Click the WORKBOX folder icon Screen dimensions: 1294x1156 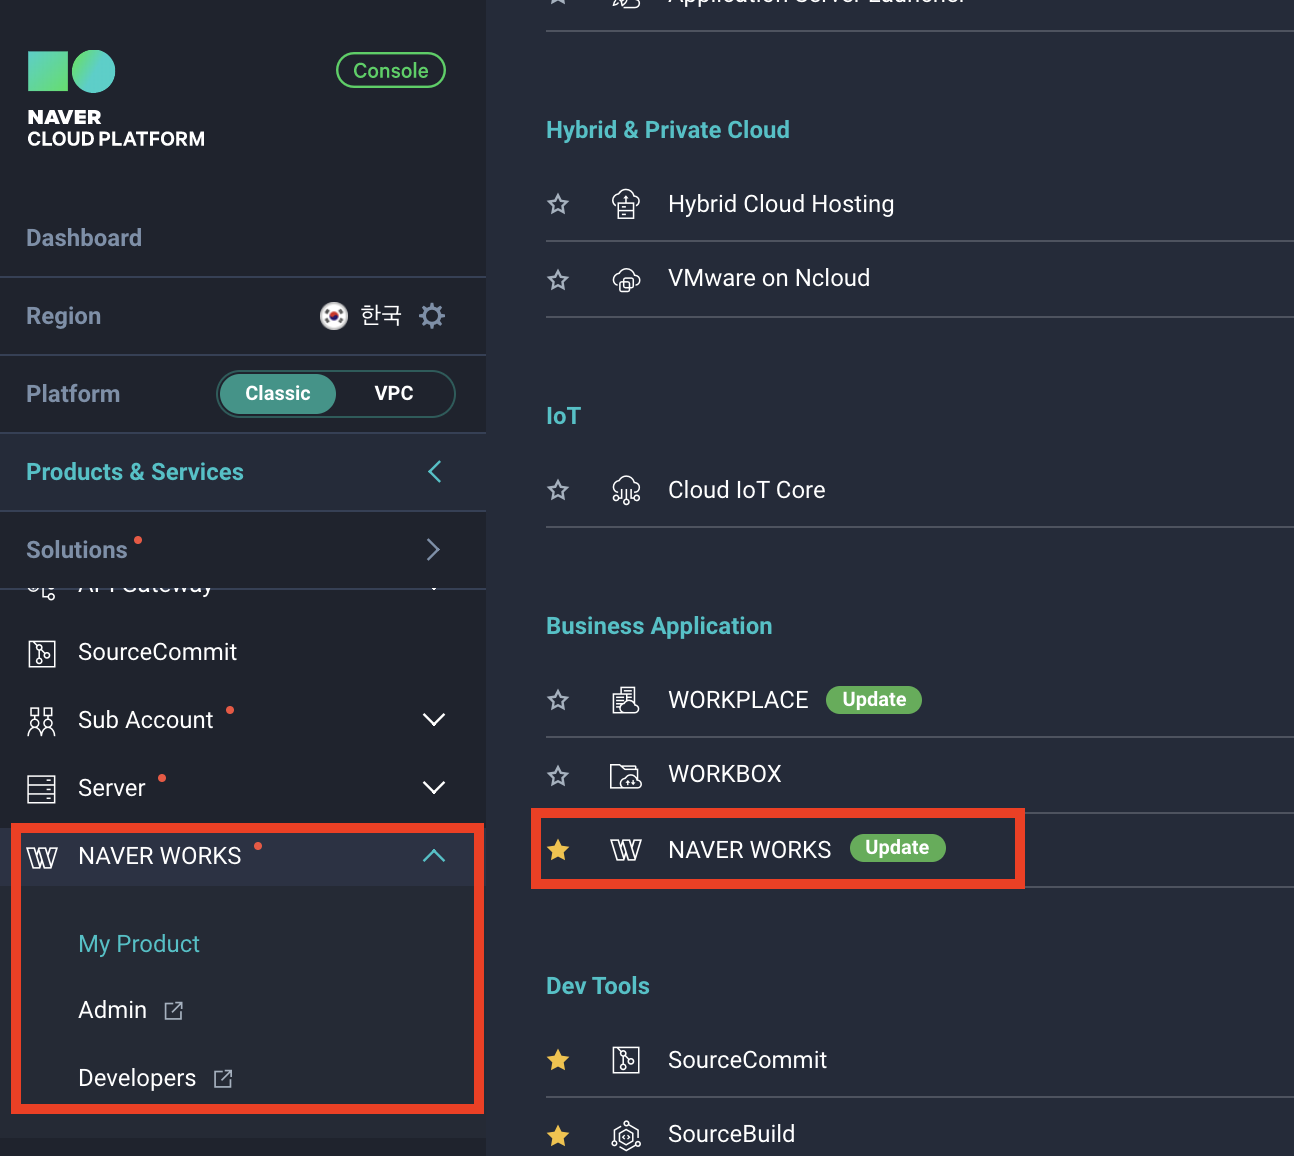click(626, 775)
